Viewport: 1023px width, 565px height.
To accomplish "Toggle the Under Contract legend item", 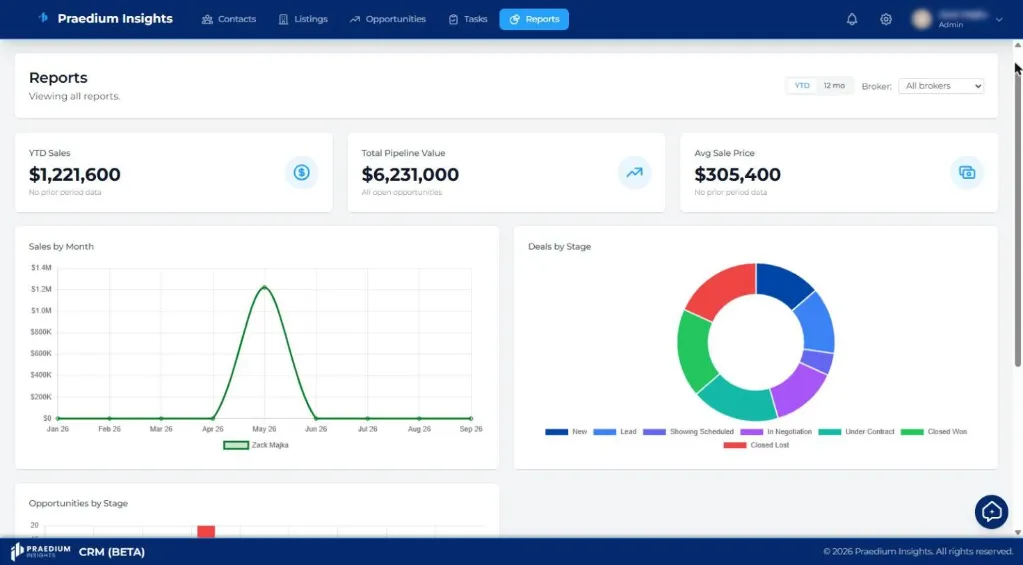I will pyautogui.click(x=857, y=432).
